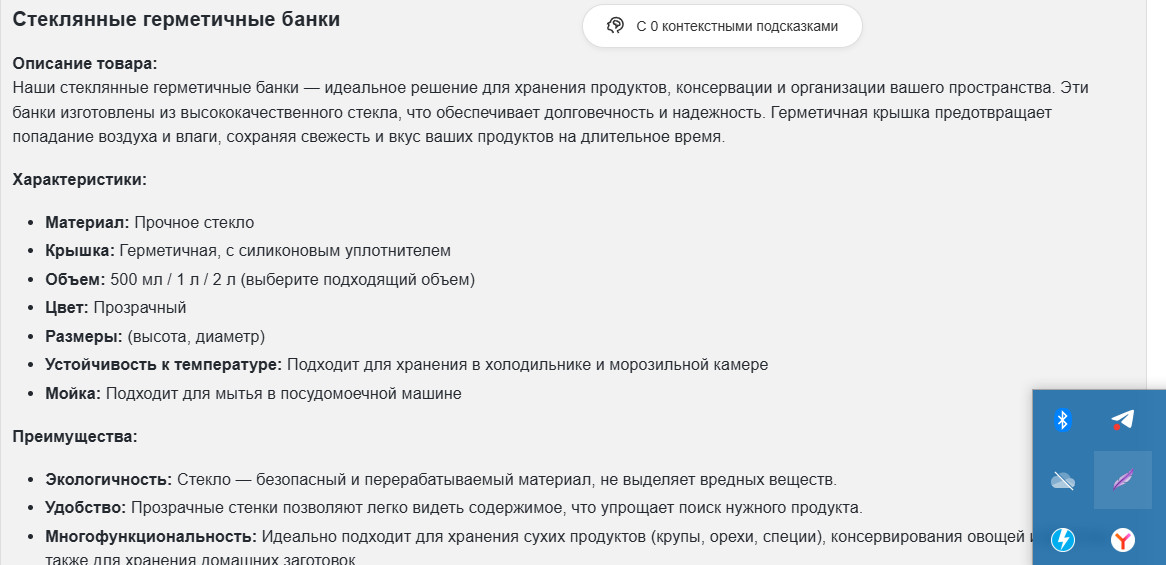Click the crossed-out OneDrive cloud icon

(1063, 481)
